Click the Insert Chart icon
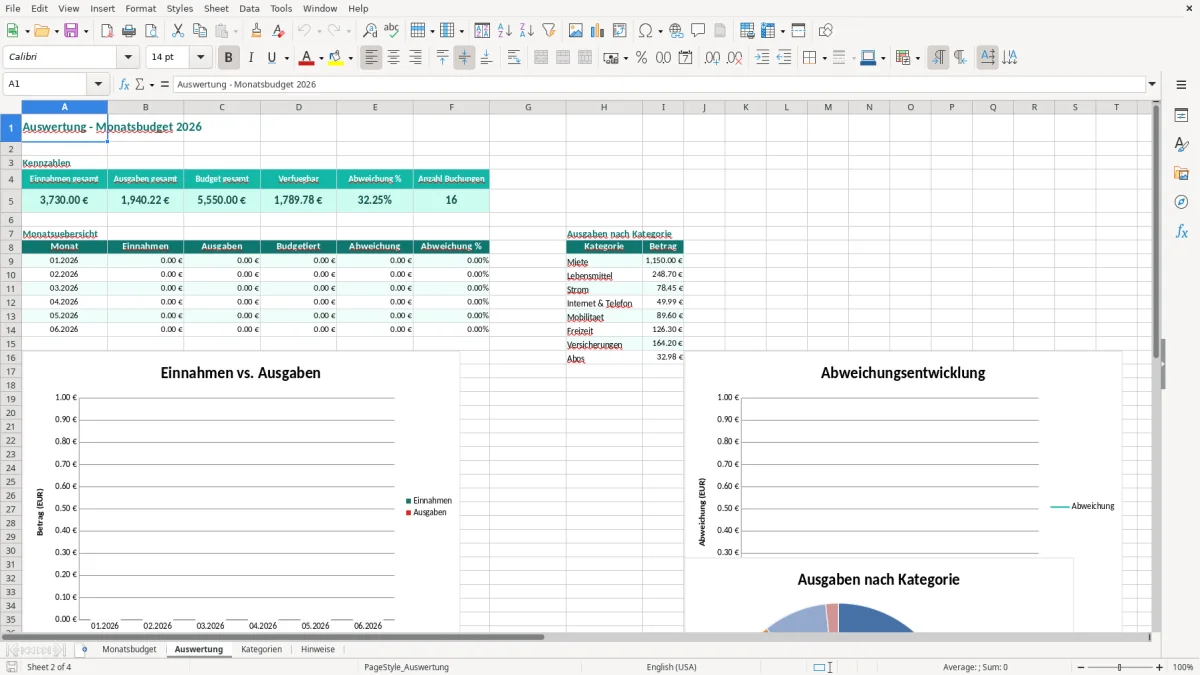This screenshot has width=1200, height=675. tap(598, 31)
